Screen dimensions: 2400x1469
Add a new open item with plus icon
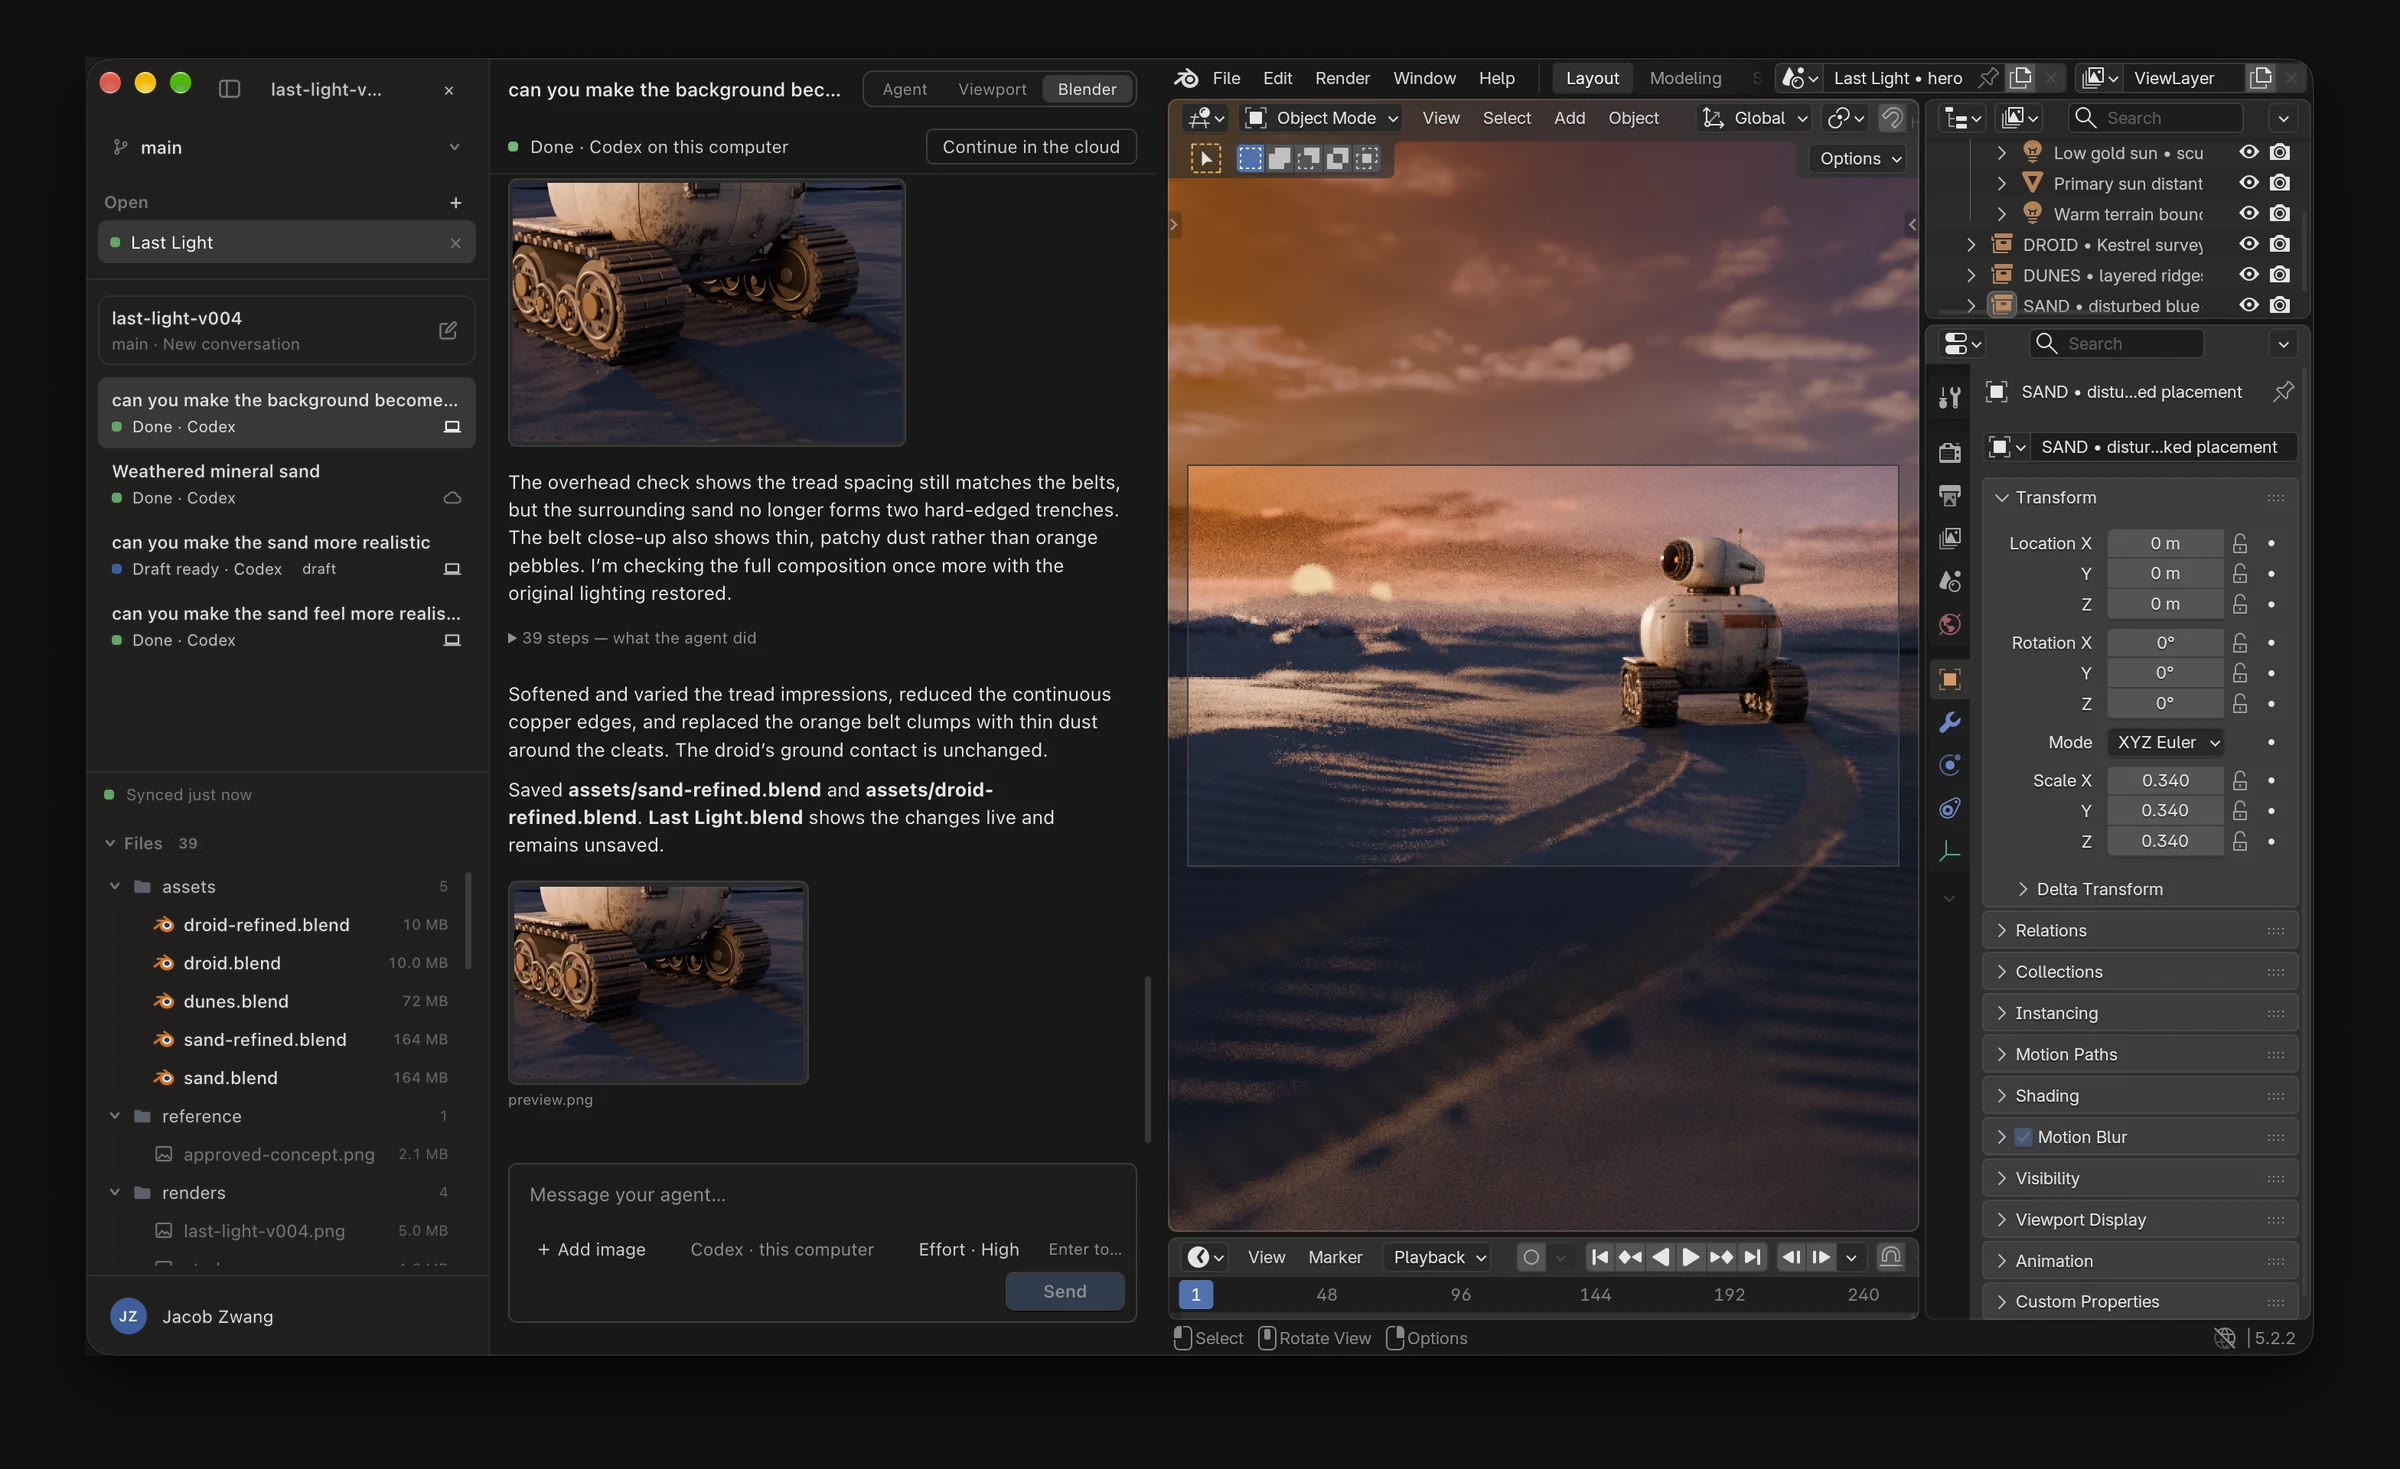pyautogui.click(x=456, y=202)
